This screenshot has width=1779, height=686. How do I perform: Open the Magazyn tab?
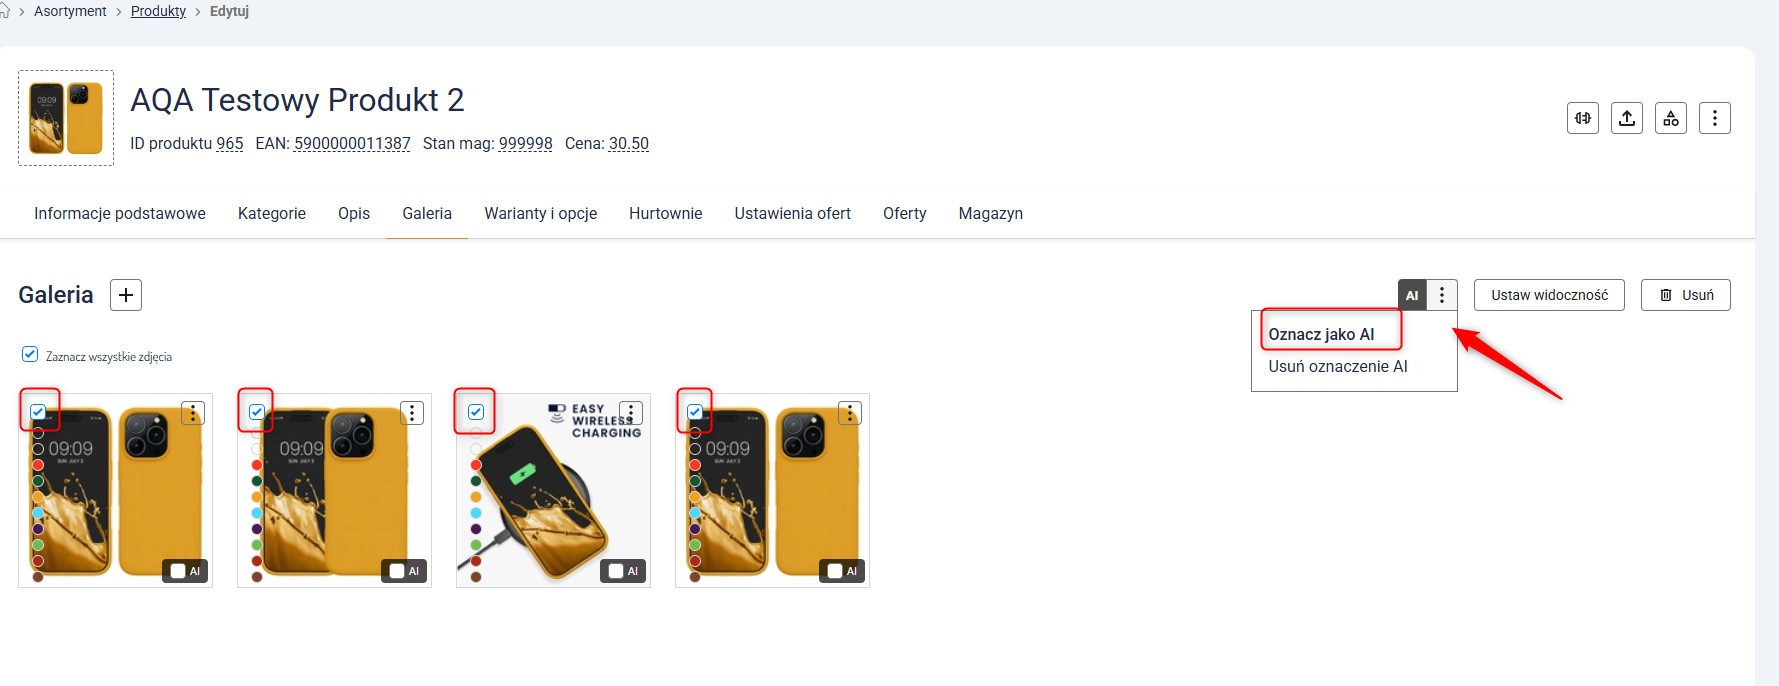click(x=991, y=213)
